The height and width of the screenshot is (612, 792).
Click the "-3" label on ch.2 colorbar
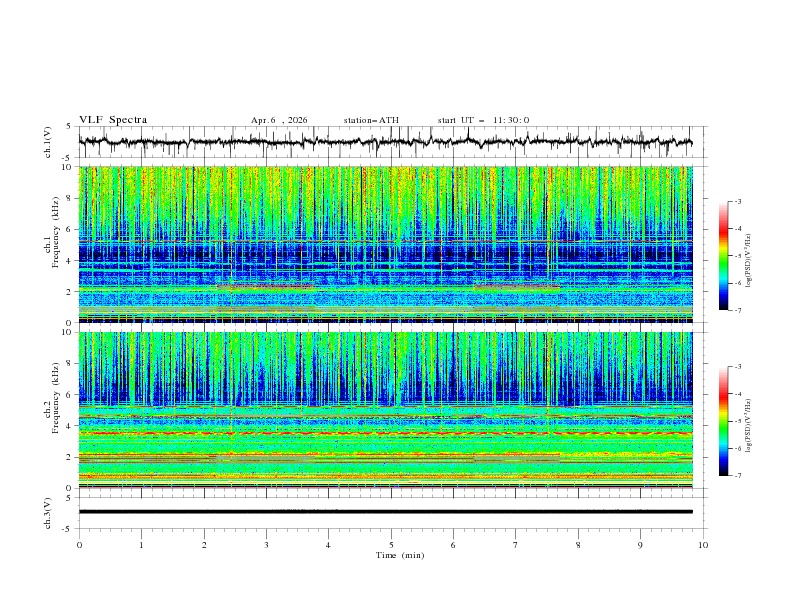(x=738, y=367)
